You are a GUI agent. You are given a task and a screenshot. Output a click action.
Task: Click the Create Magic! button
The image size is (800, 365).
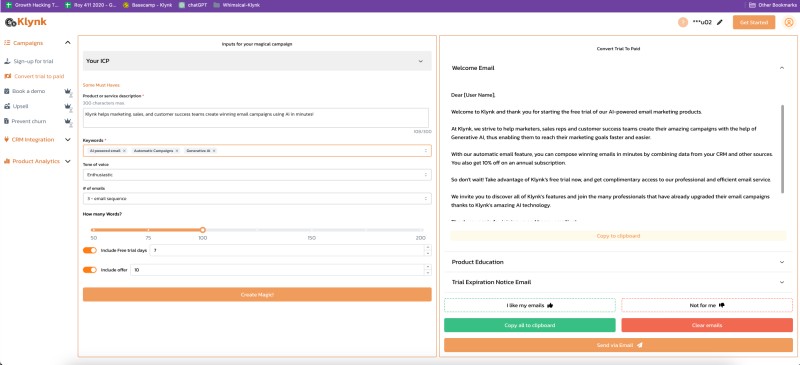pyautogui.click(x=257, y=295)
